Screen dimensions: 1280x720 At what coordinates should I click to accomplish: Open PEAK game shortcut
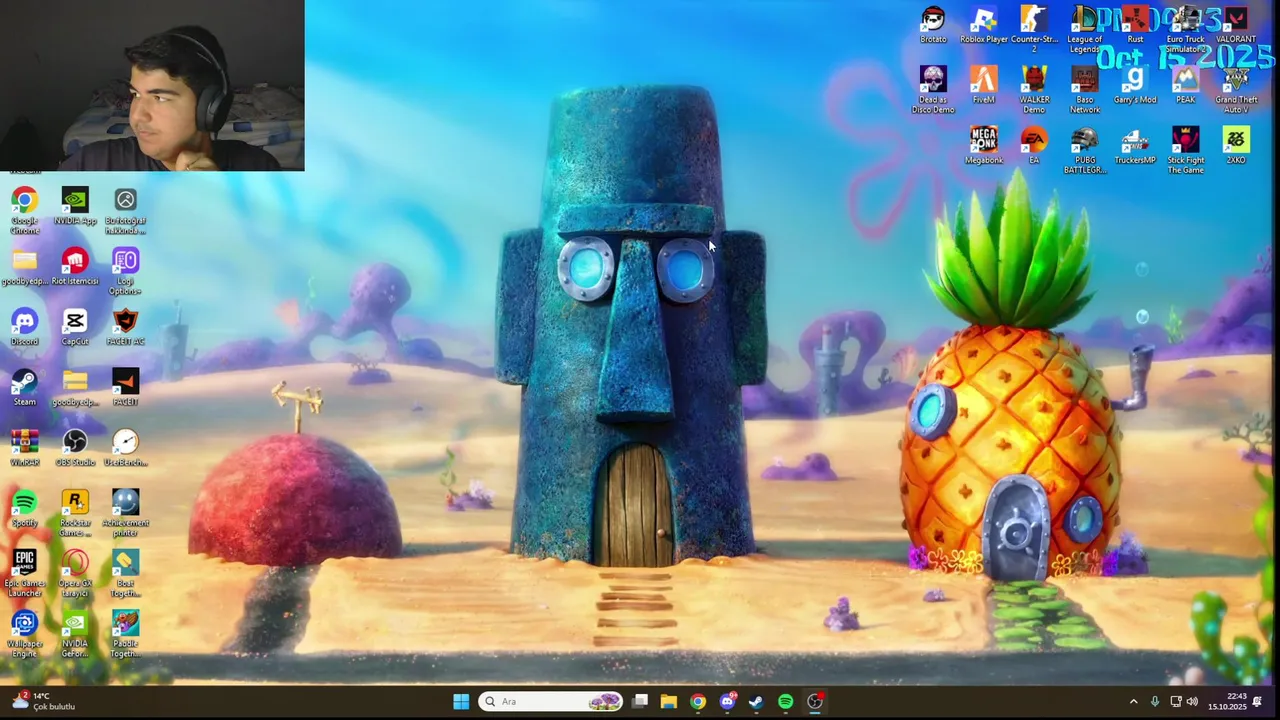[x=1186, y=85]
